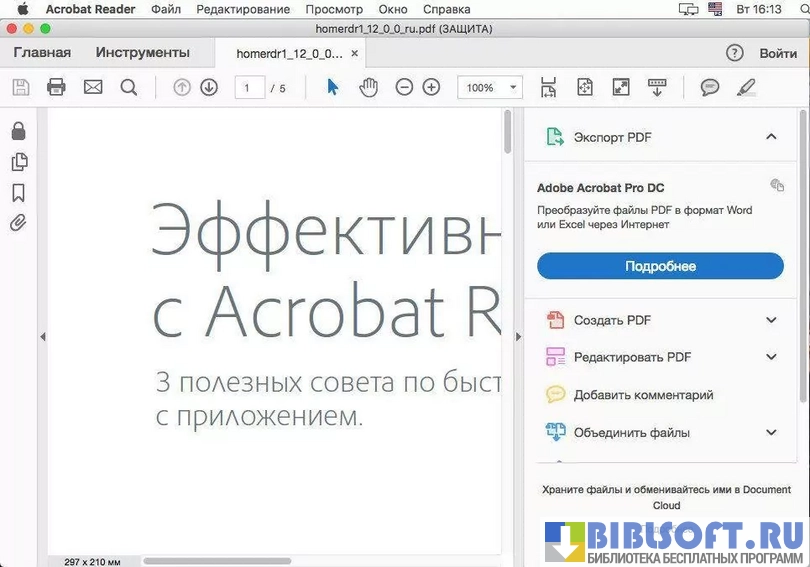Click the zoom out minus icon

(404, 88)
